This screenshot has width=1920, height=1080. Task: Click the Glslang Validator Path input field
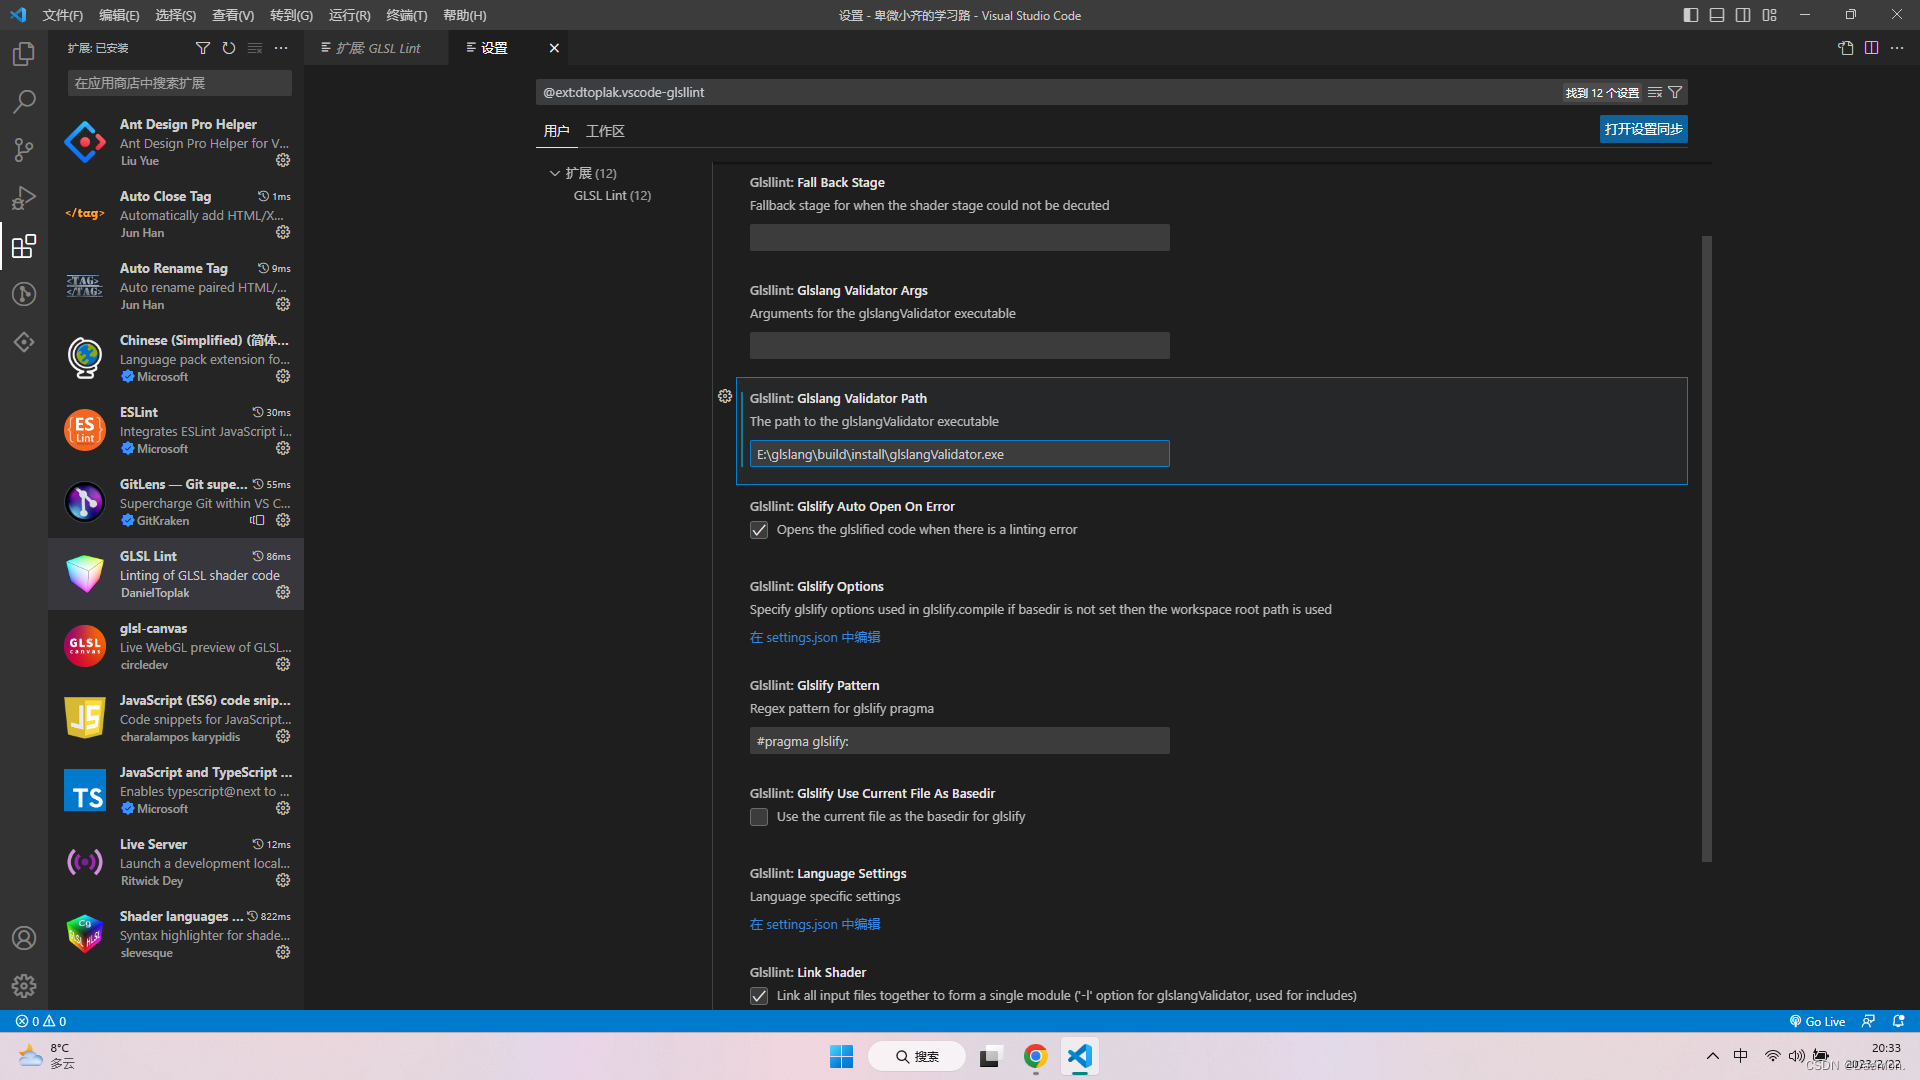click(959, 454)
